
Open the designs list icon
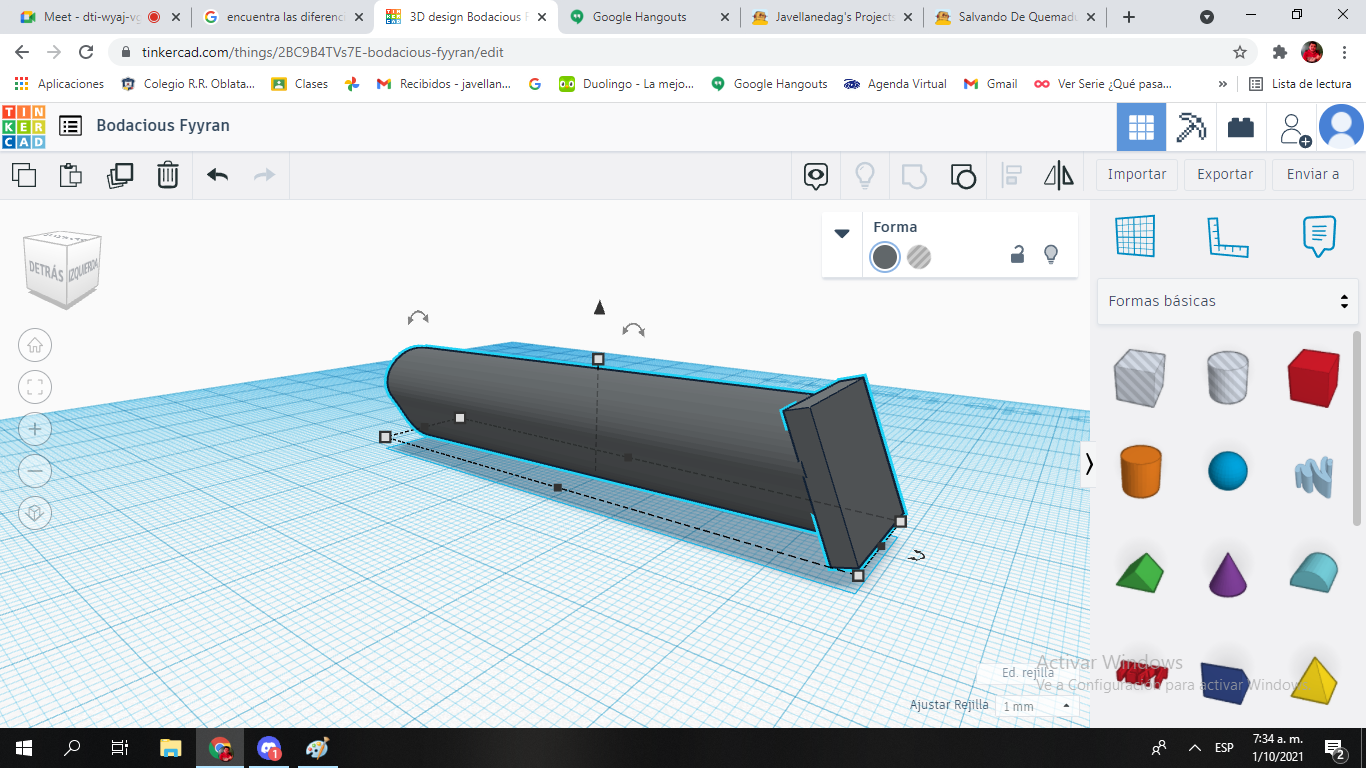(70, 126)
